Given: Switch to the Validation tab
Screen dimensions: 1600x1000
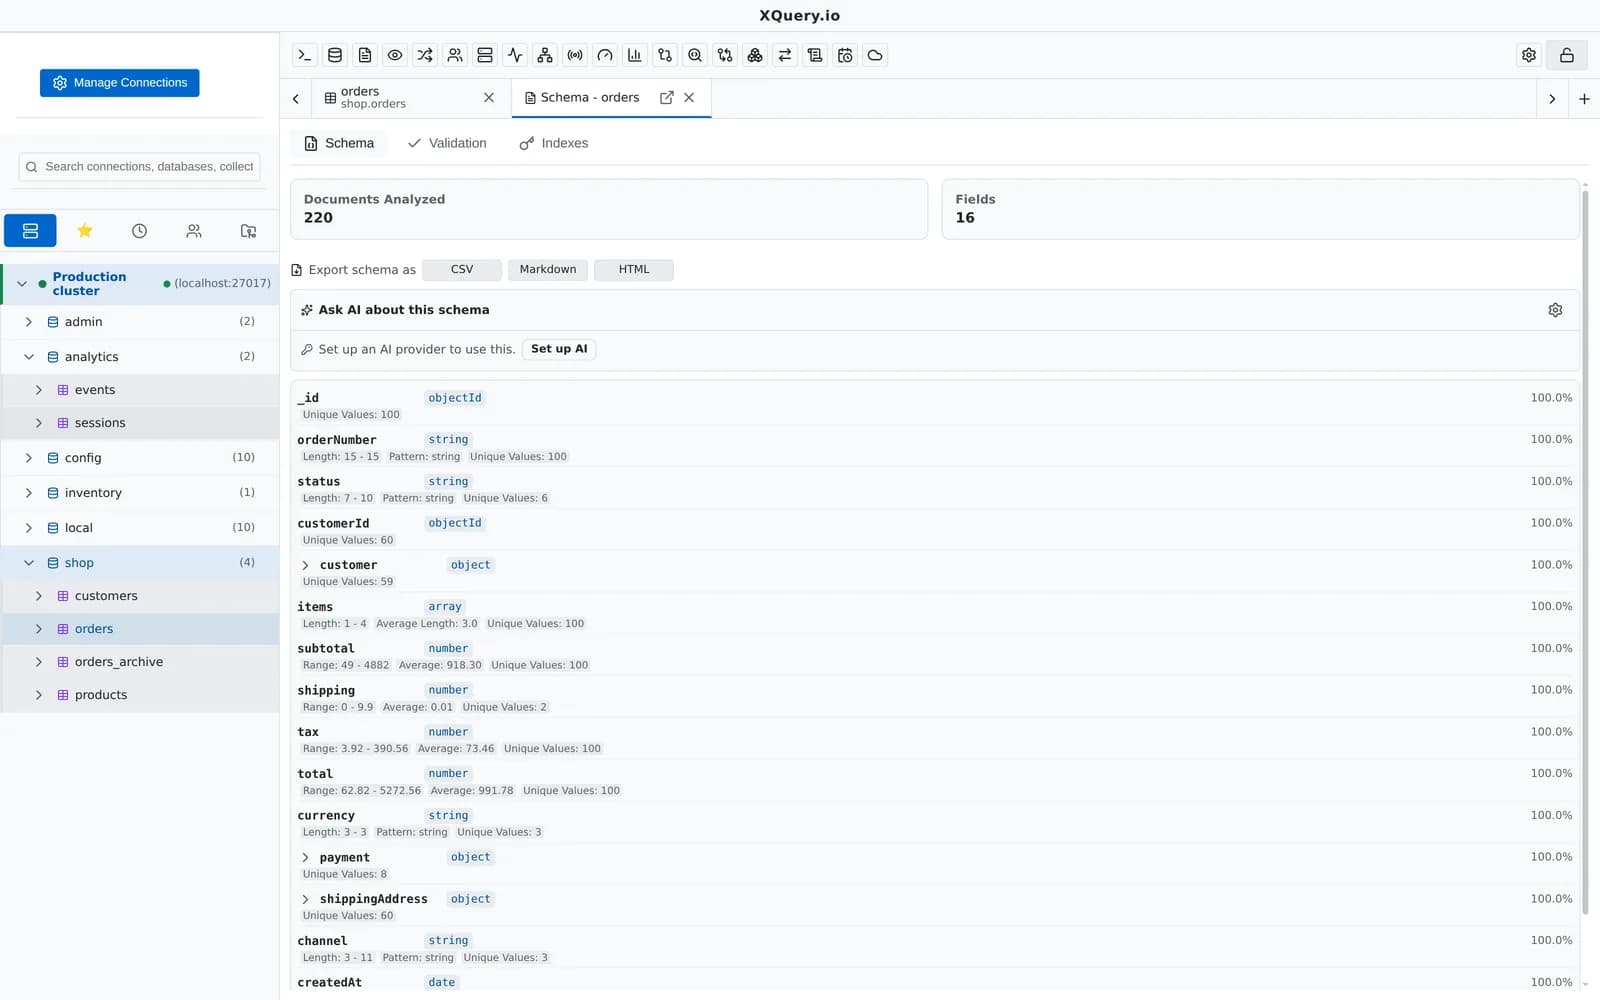Looking at the screenshot, I should 447,143.
